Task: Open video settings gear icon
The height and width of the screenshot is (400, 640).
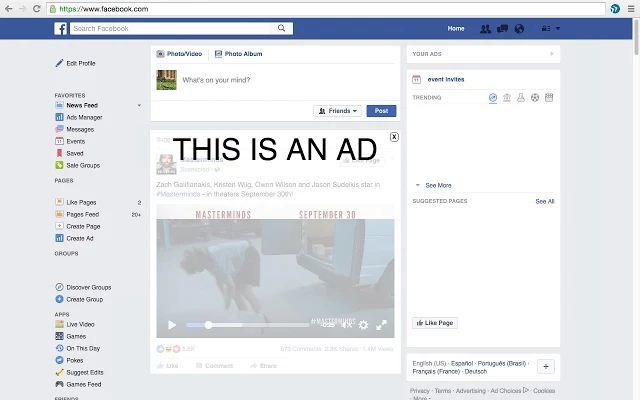Action: [363, 325]
